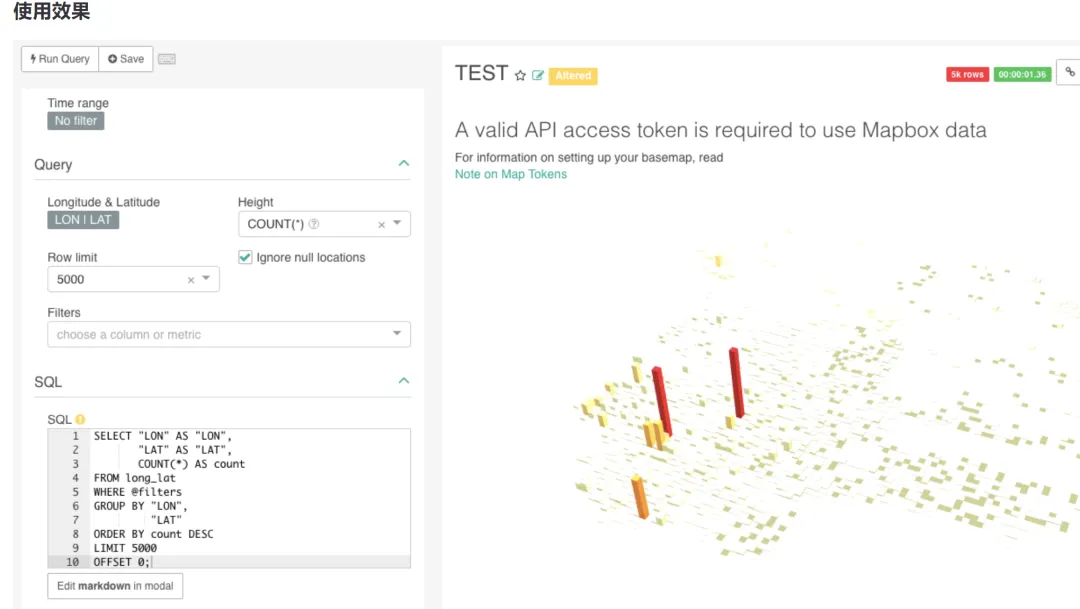Open the Height metric dropdown
Screen dimensions: 1080x609
[397, 224]
